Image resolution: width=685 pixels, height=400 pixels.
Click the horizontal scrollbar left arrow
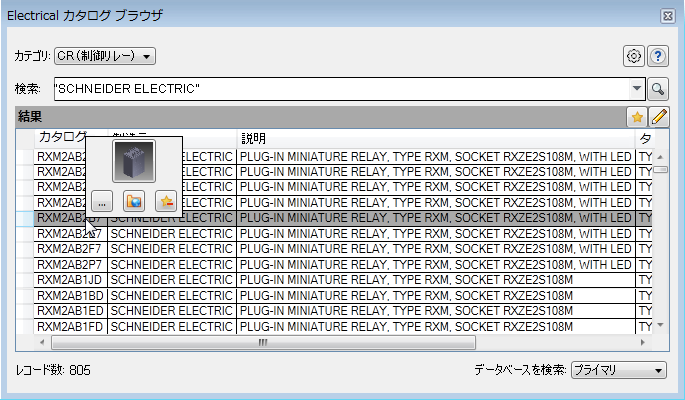[x=42, y=342]
